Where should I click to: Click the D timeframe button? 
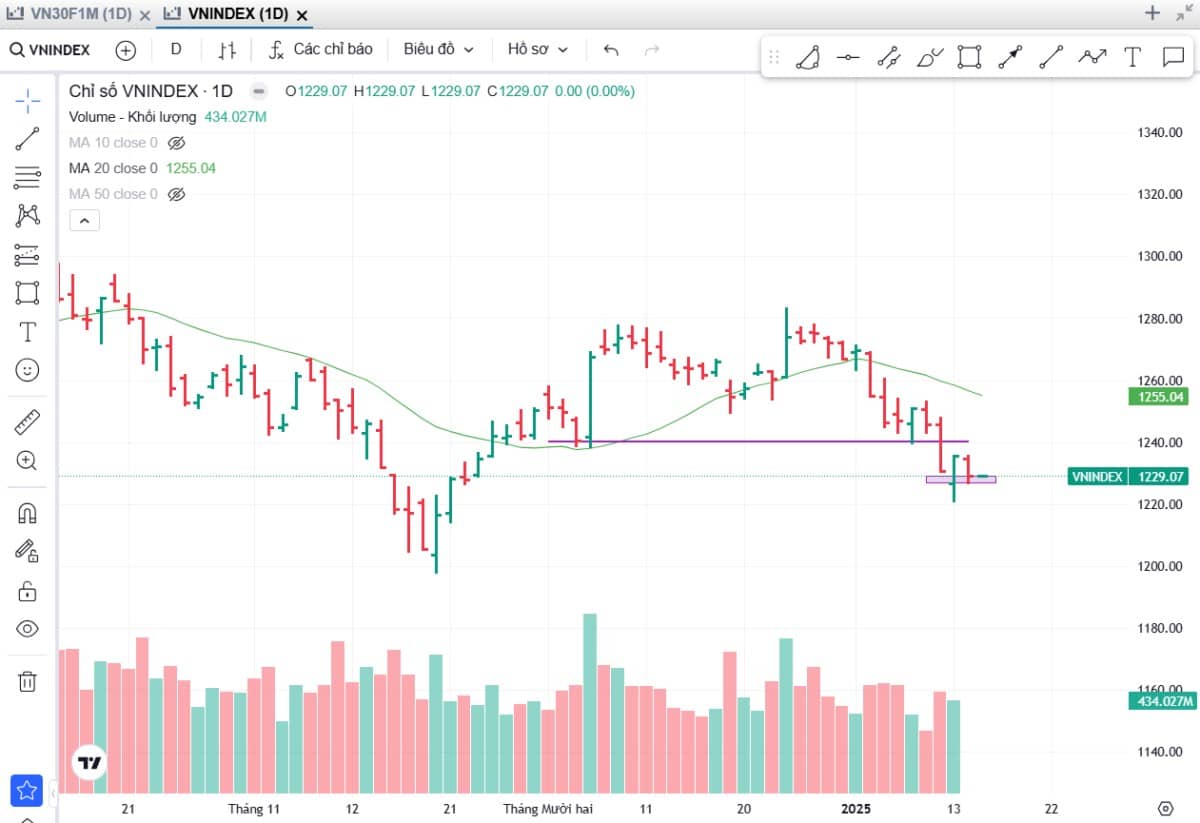[176, 49]
